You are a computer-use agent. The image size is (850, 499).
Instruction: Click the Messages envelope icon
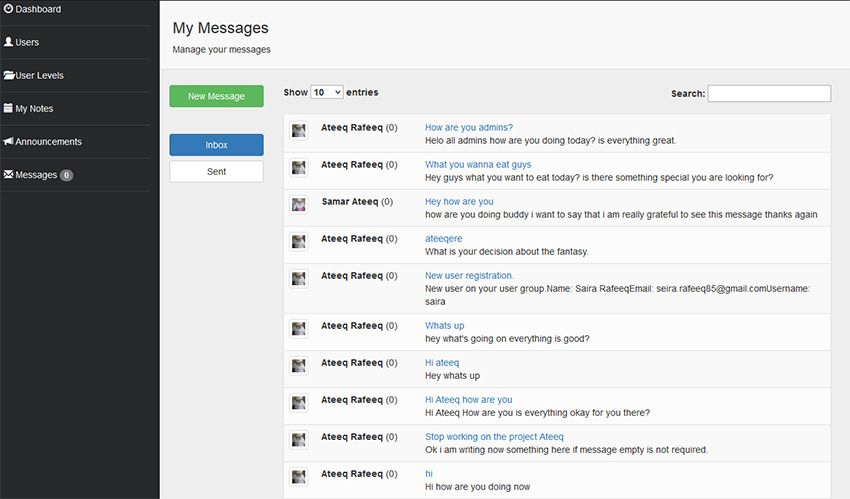coord(9,174)
